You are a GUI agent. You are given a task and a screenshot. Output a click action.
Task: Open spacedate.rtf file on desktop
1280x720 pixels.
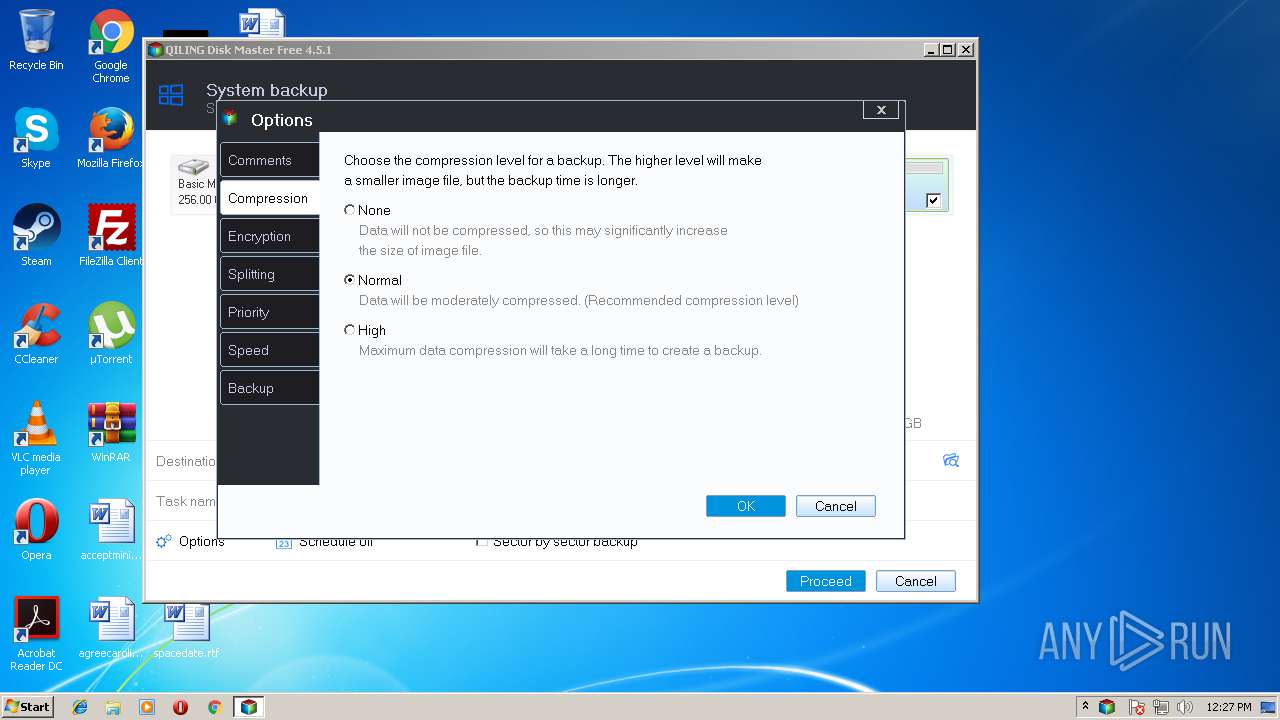186,628
